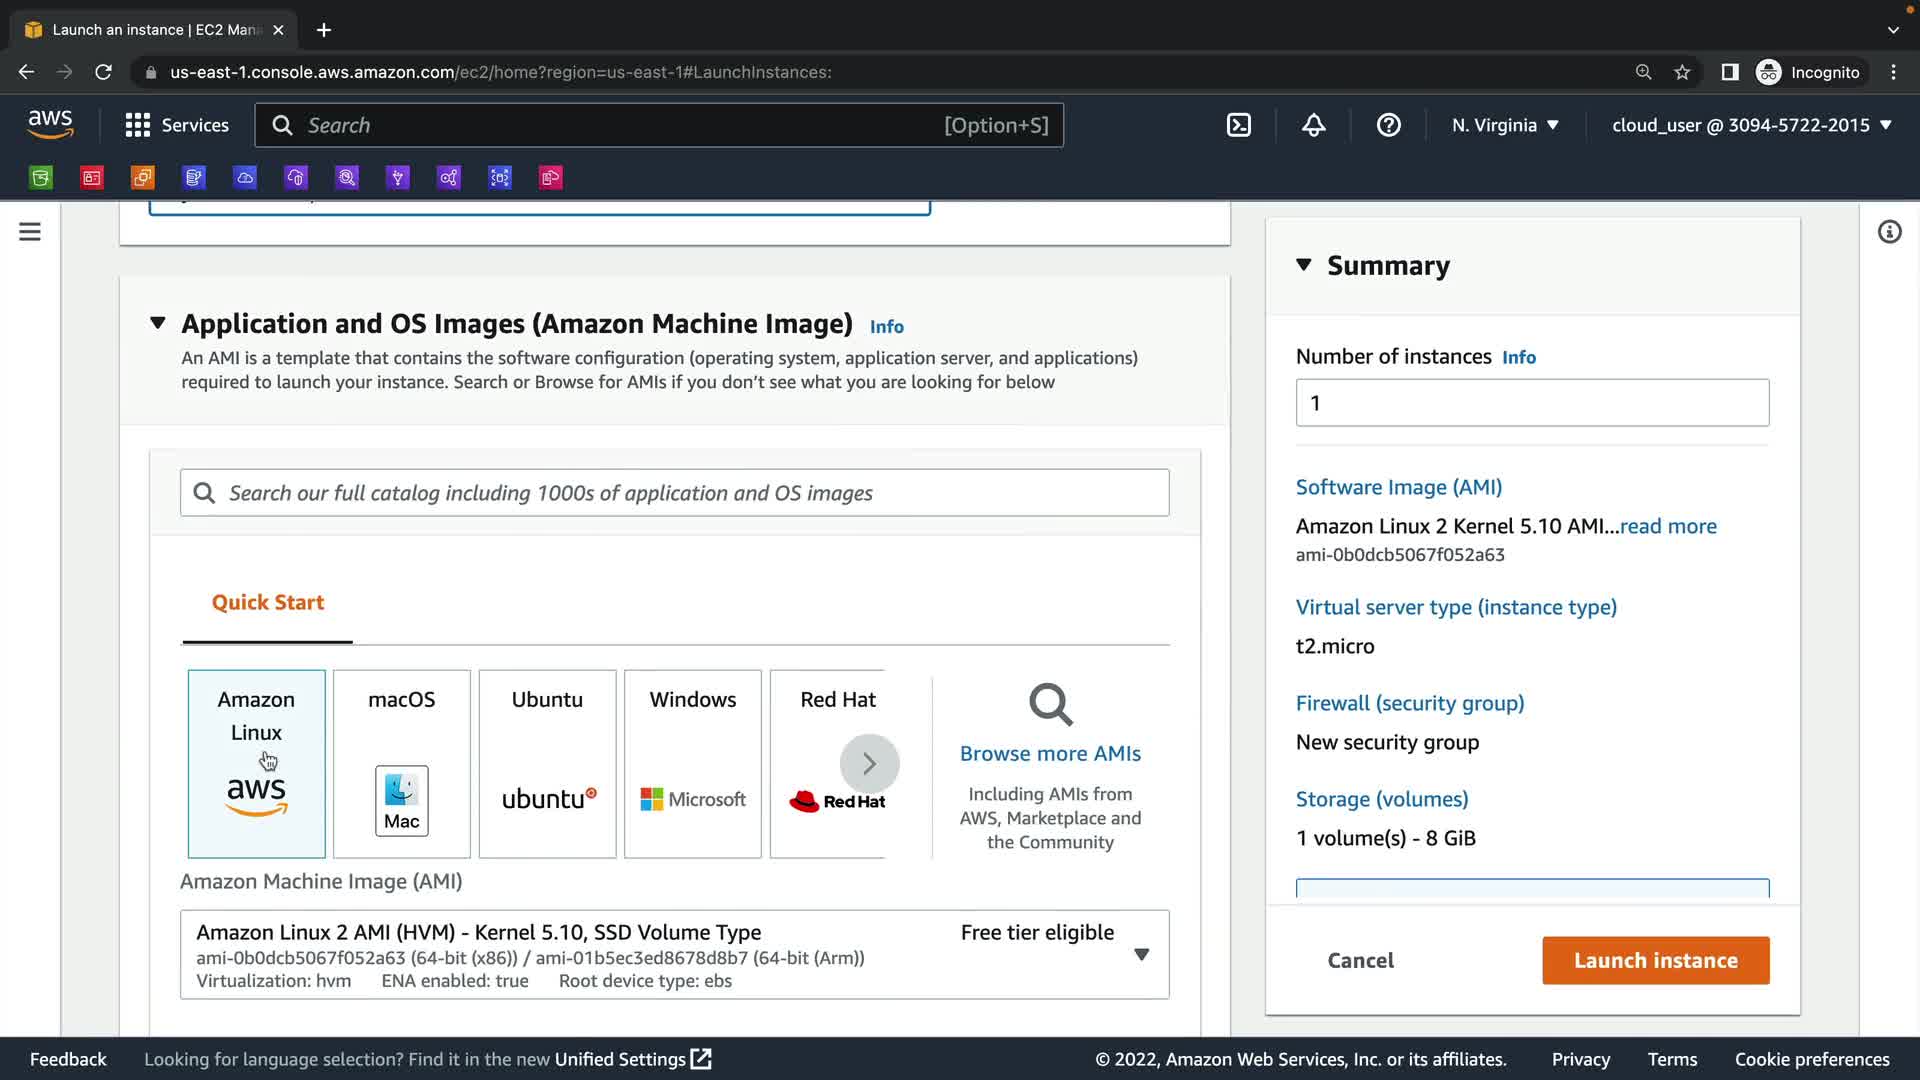
Task: Select the Quick Start tab
Action: (x=268, y=603)
